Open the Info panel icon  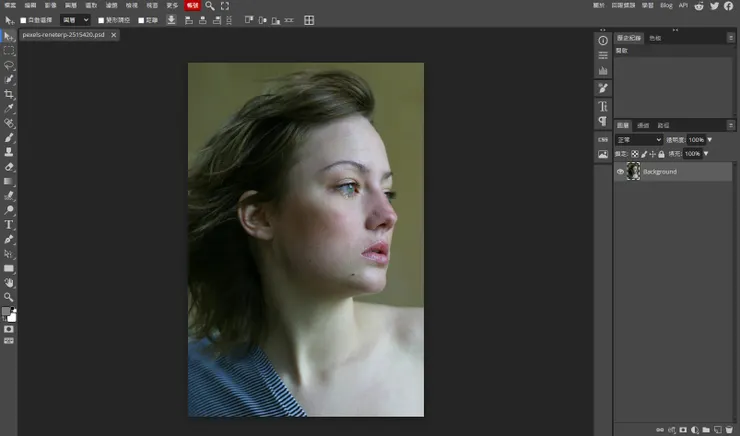click(603, 40)
